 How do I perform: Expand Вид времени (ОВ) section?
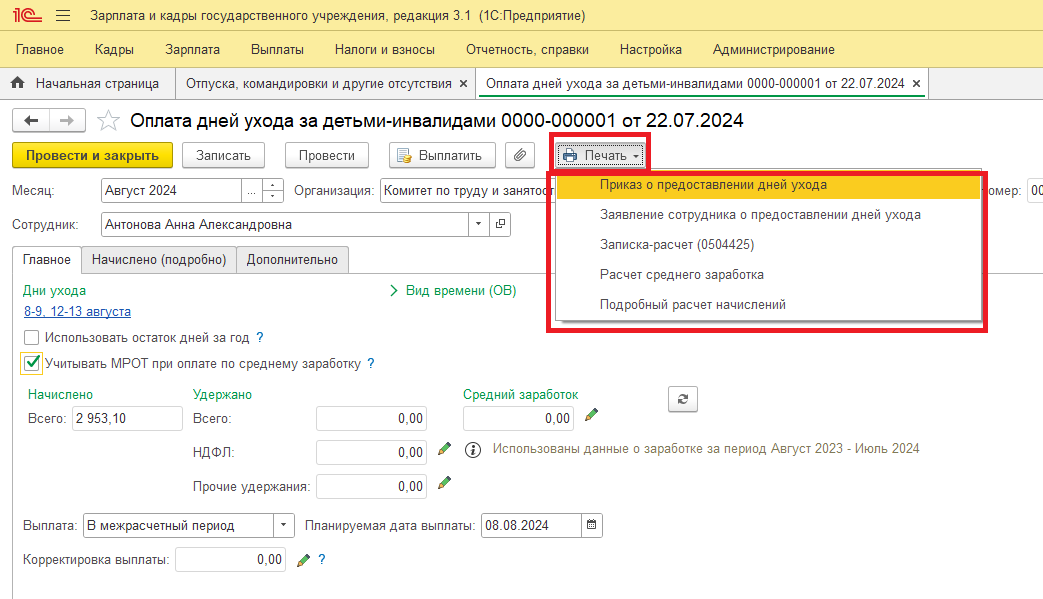(x=453, y=291)
